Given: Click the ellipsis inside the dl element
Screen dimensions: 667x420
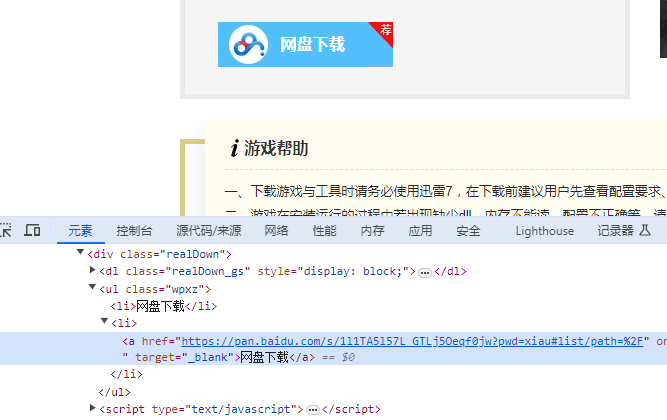Looking at the screenshot, I should coord(425,272).
